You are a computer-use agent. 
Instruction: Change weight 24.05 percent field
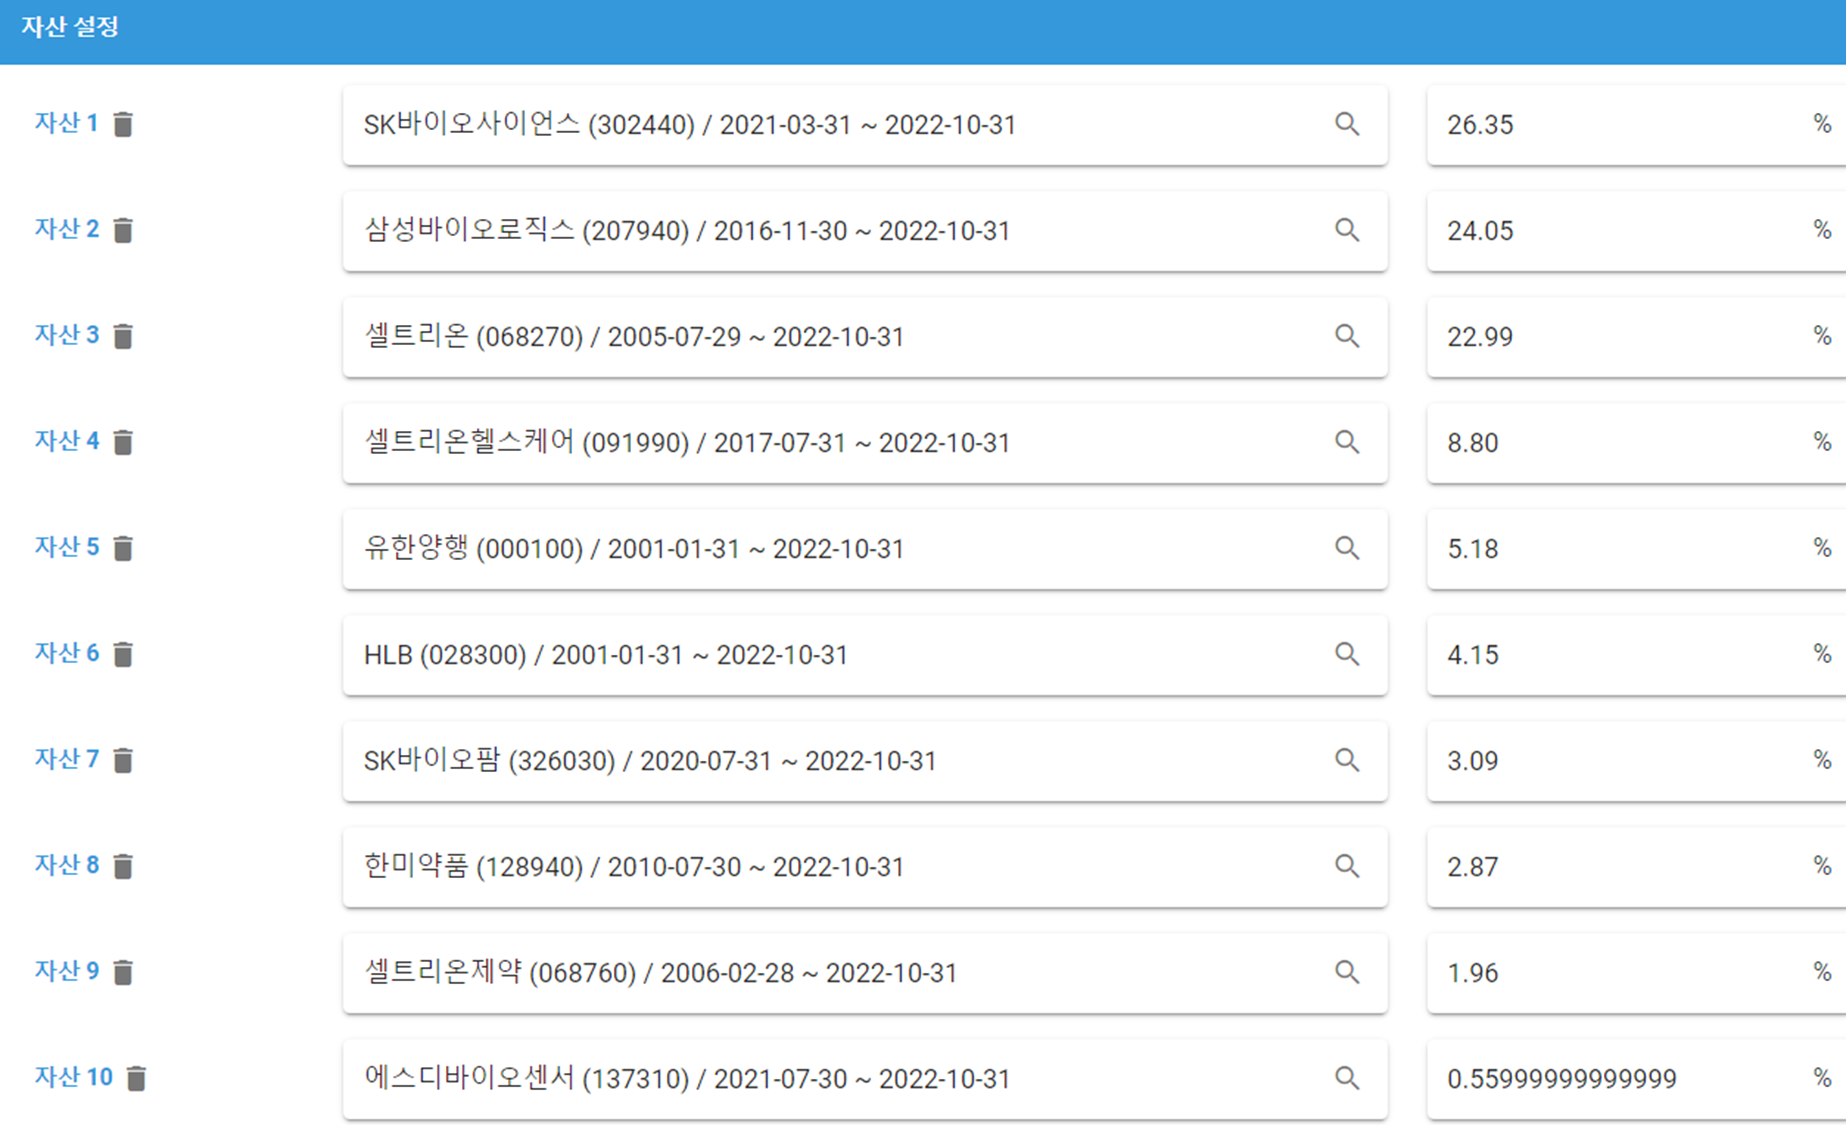pos(1636,231)
